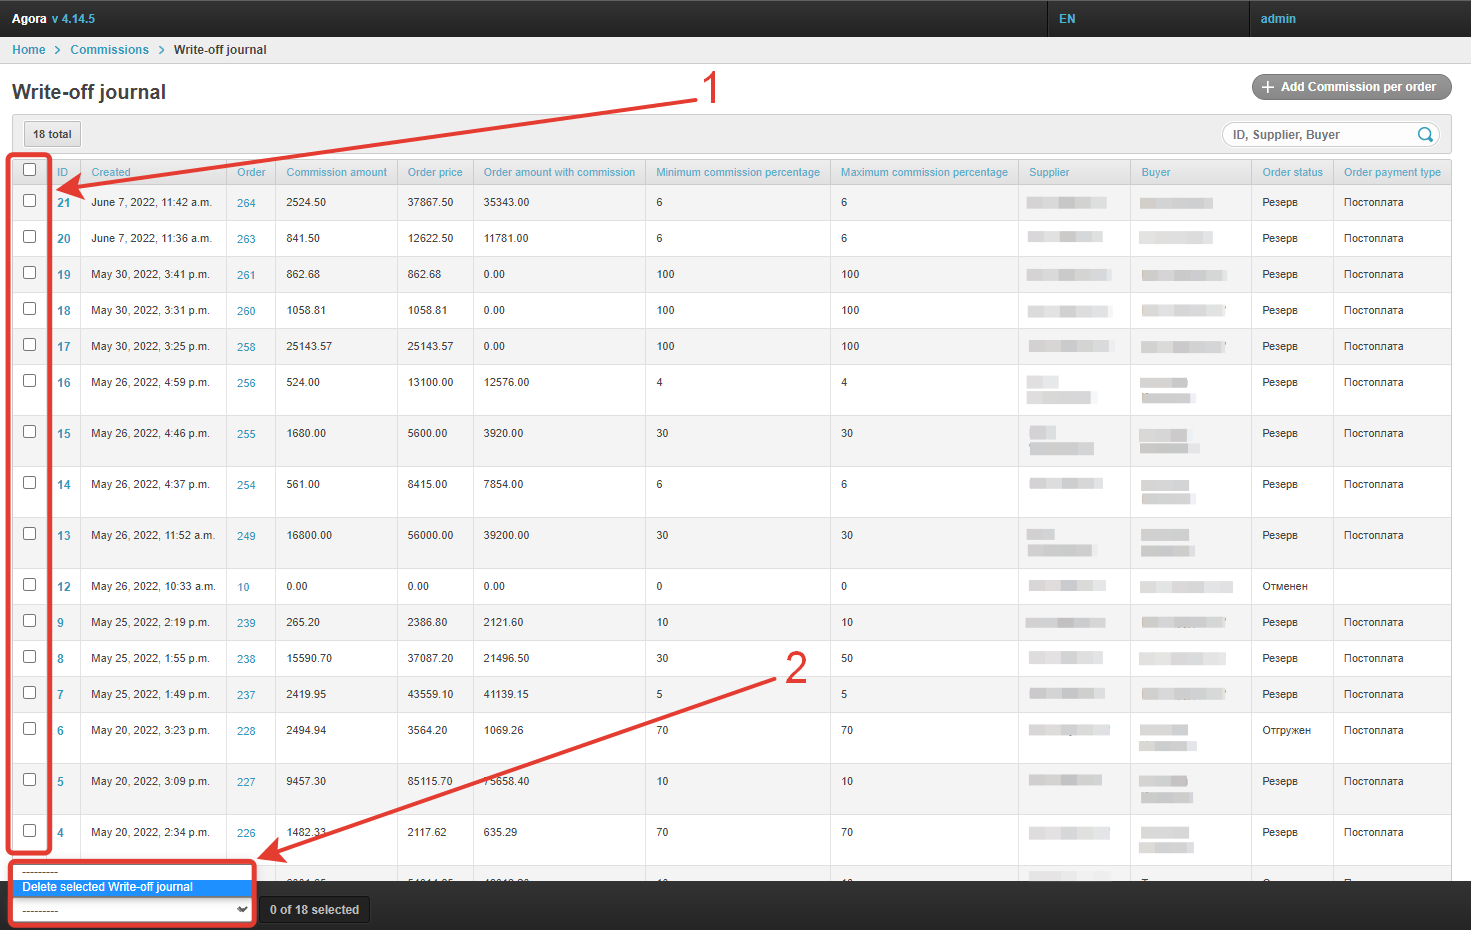This screenshot has height=930, width=1471.
Task: Navigate to Commissions breadcrumb
Action: 109,50
